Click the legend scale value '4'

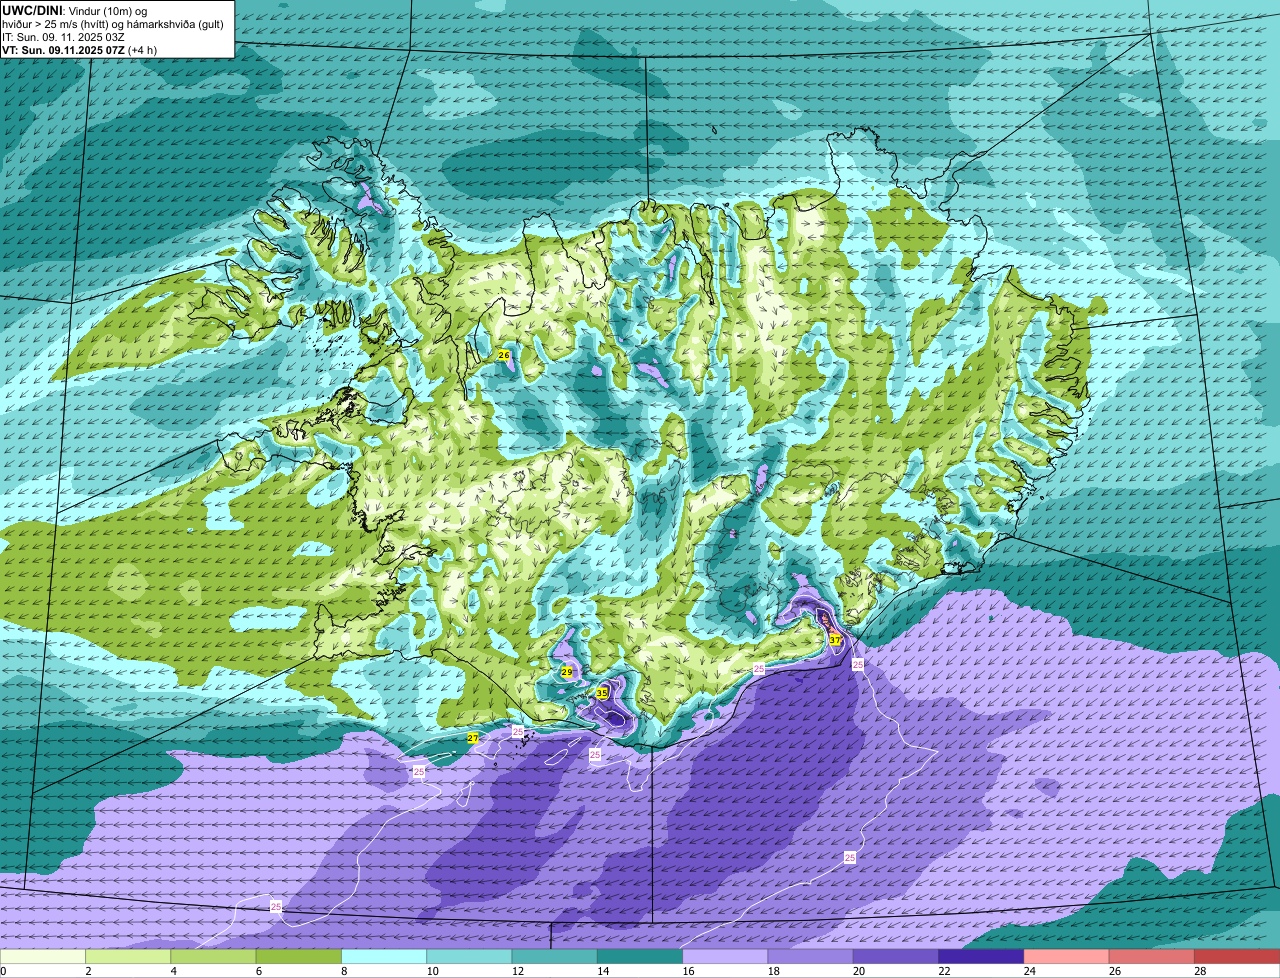click(x=173, y=971)
